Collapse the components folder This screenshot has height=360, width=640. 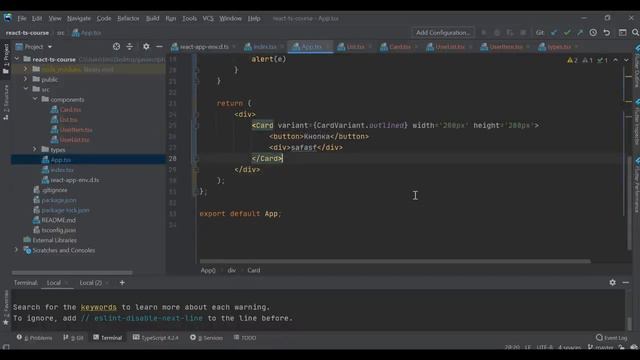pos(35,99)
